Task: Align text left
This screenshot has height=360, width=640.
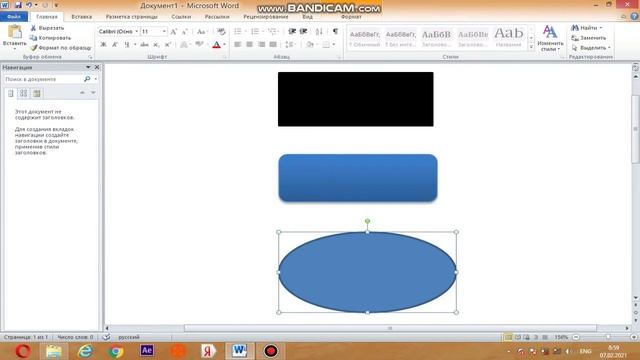Action: 238,44
